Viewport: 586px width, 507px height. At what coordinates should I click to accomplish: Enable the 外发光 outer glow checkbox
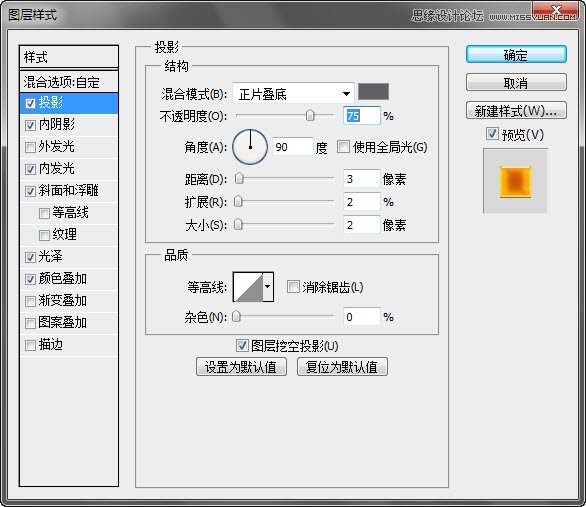(30, 147)
